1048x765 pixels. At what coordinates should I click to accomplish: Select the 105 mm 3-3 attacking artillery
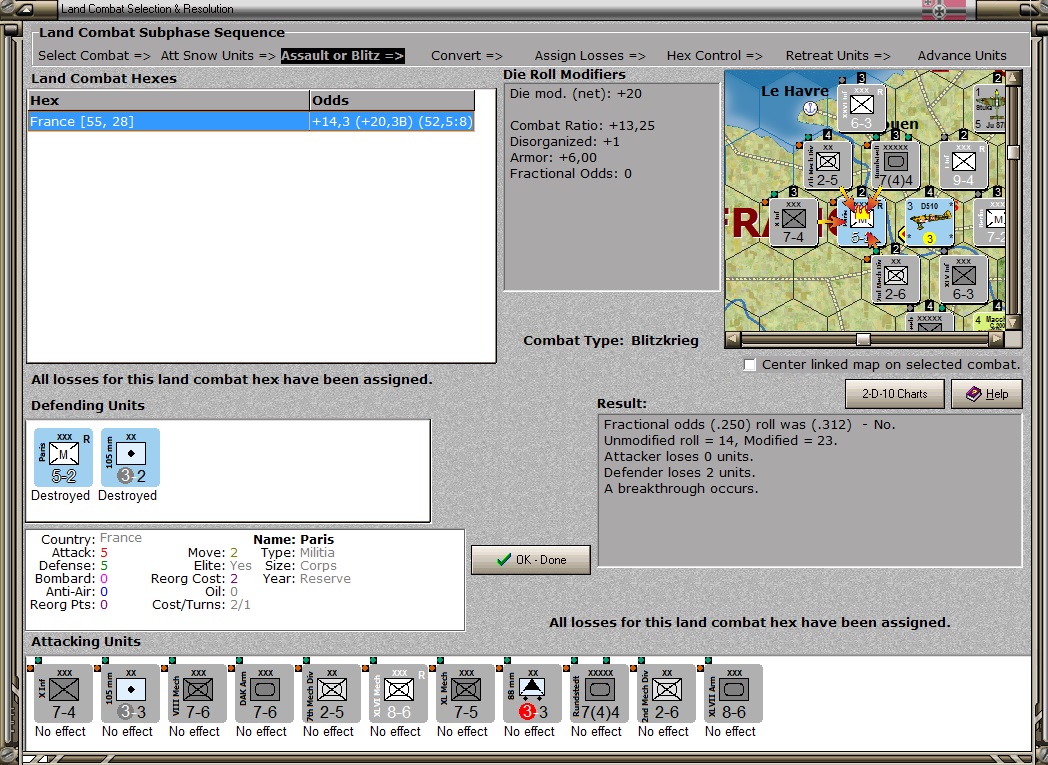point(130,694)
